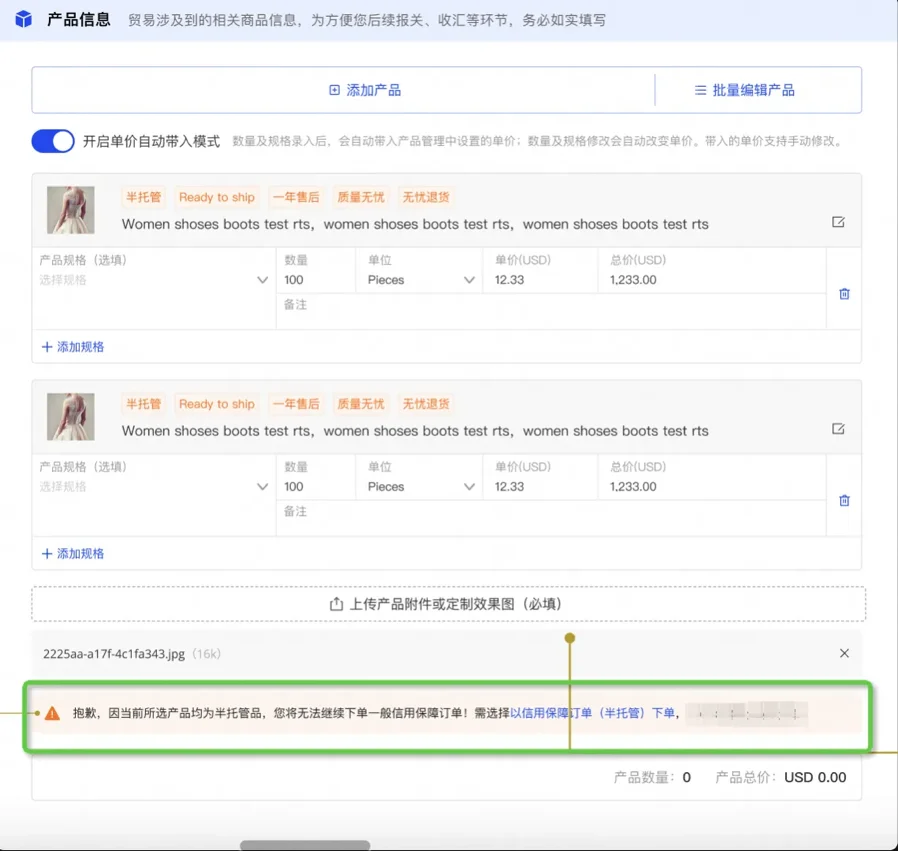Click edit icon on first product card
The width and height of the screenshot is (898, 851).
click(838, 222)
